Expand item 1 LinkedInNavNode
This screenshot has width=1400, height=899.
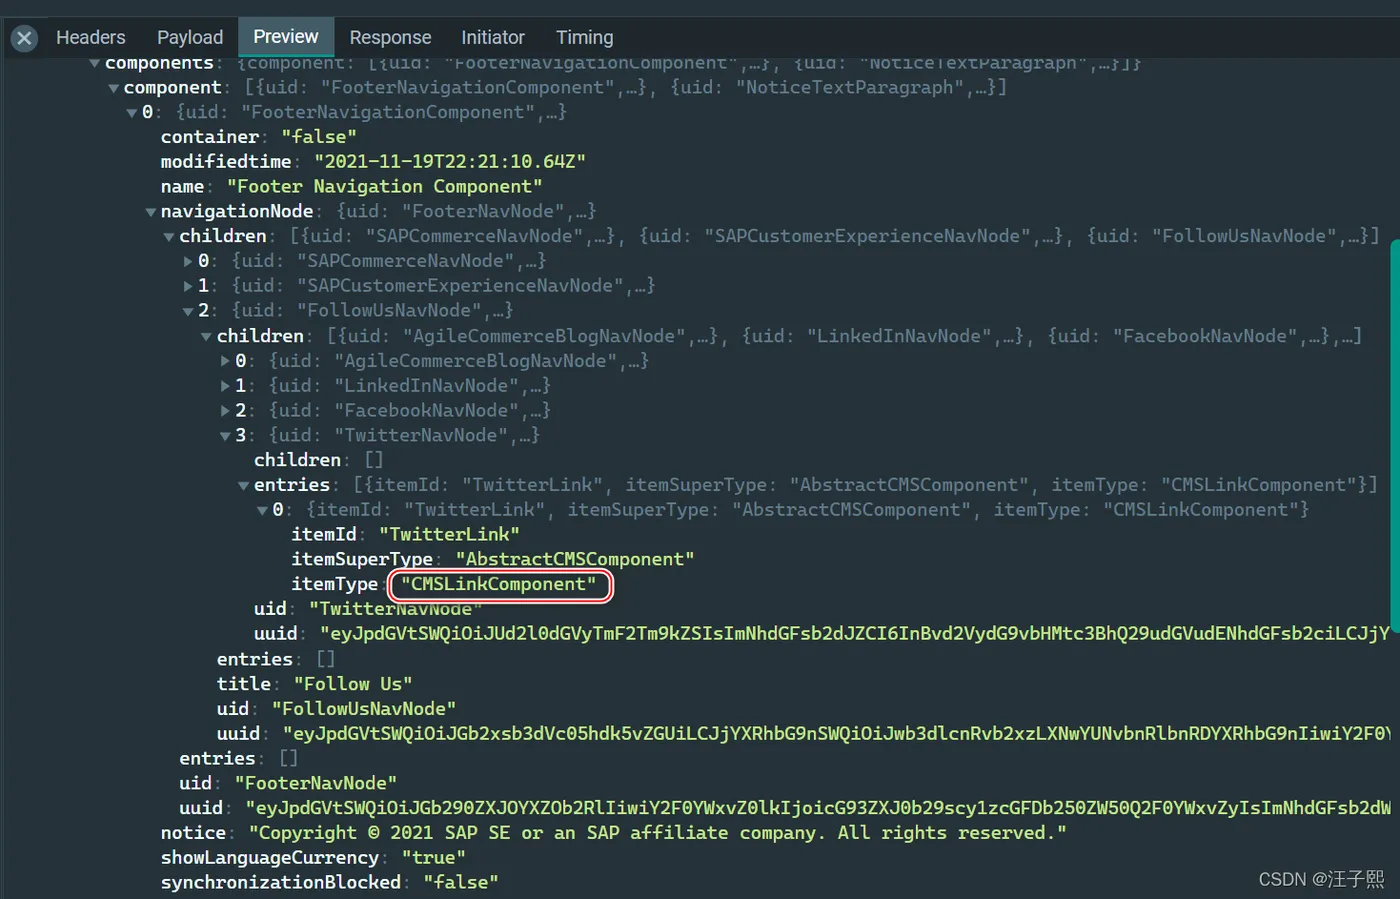(x=225, y=386)
